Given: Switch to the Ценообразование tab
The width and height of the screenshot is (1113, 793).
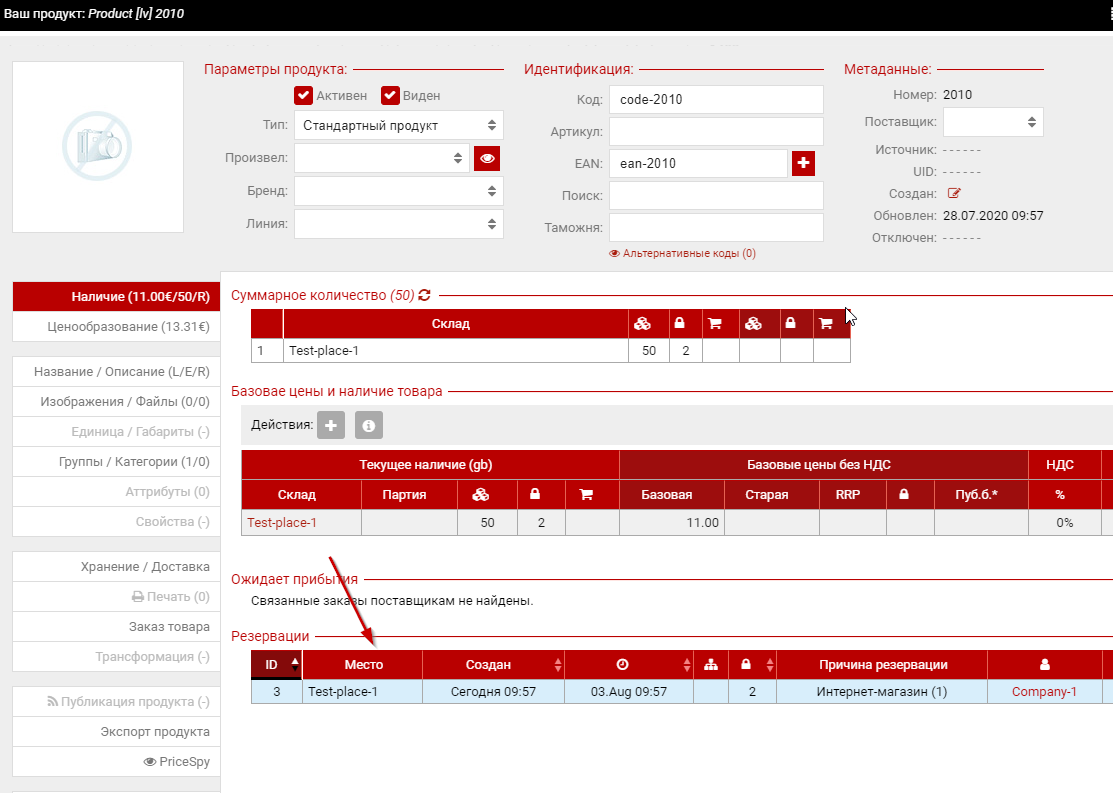Looking at the screenshot, I should (x=116, y=327).
